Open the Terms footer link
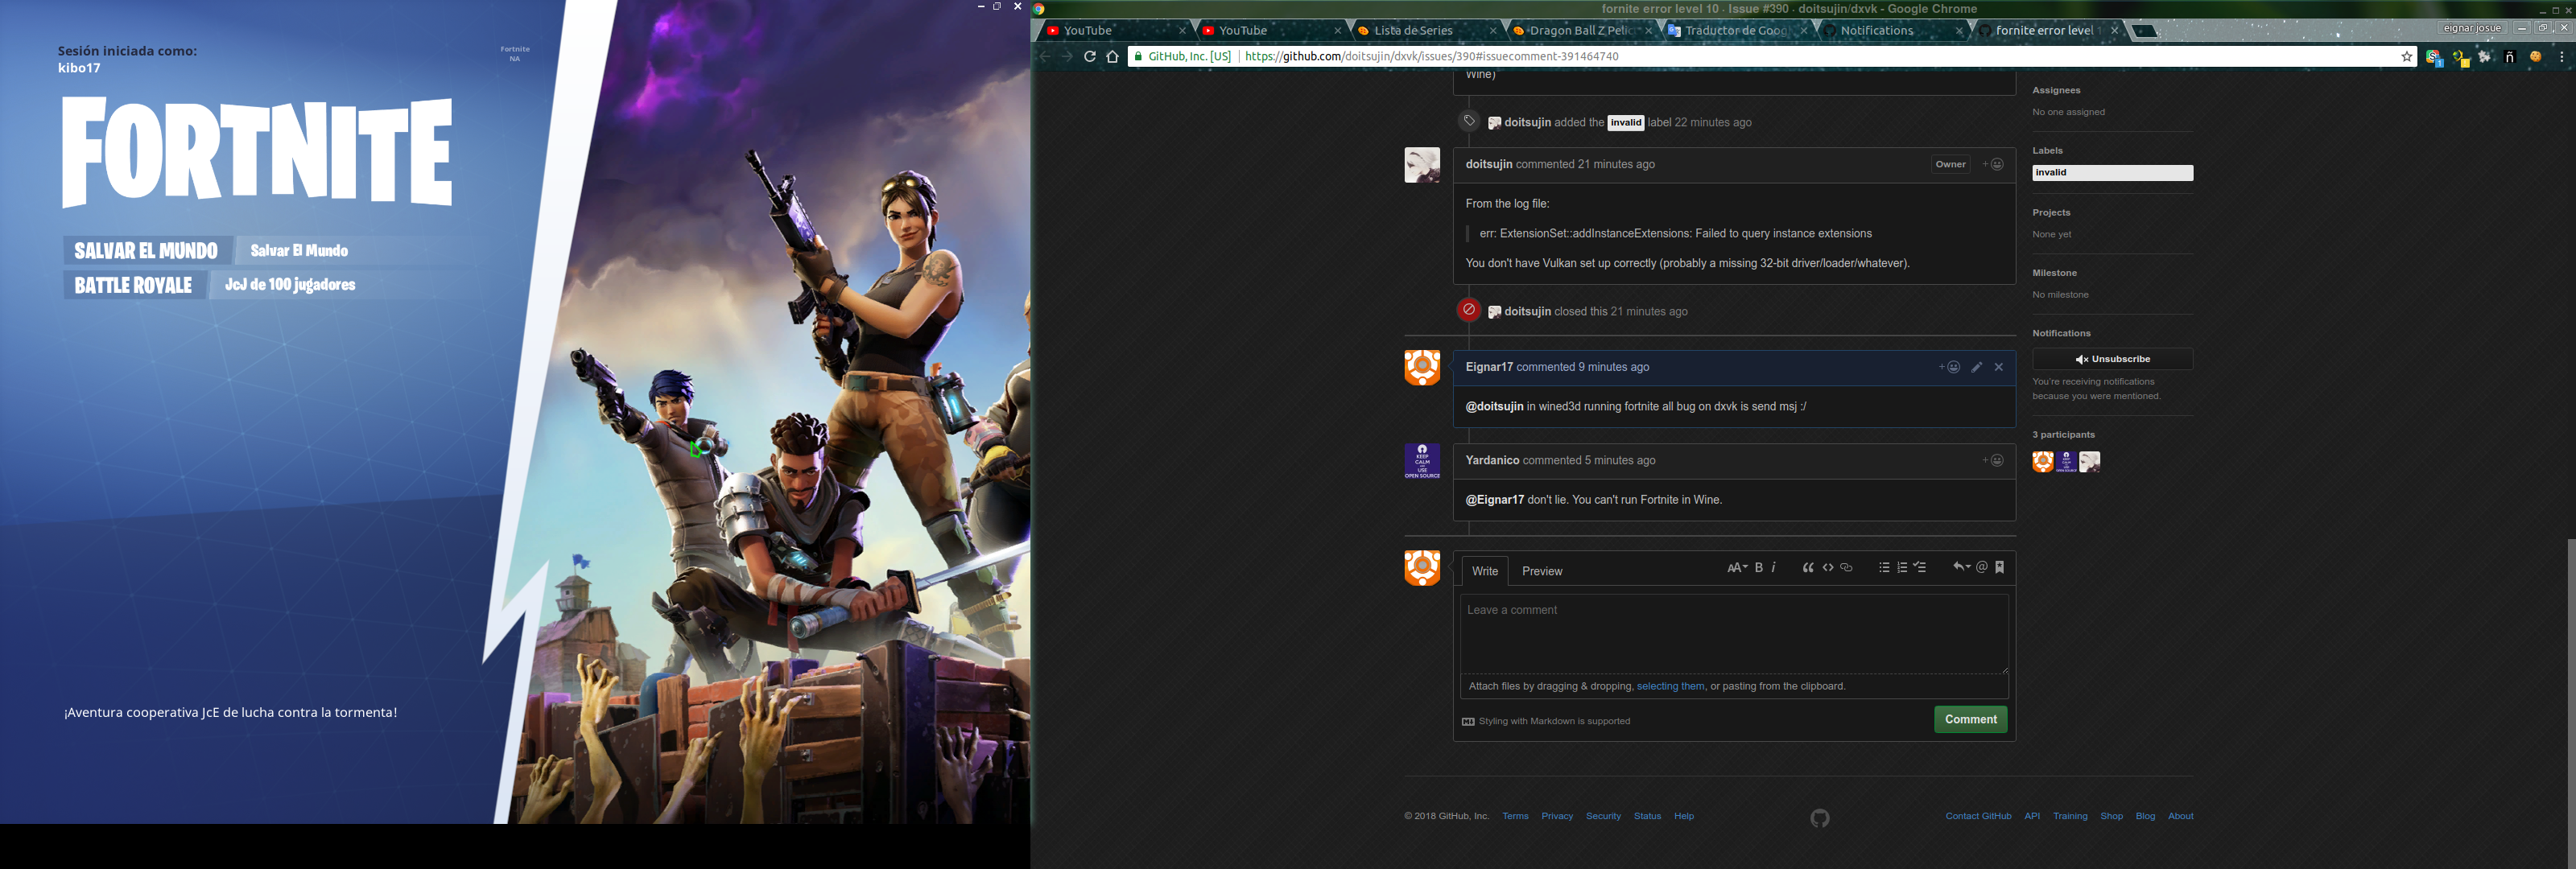 1515,816
